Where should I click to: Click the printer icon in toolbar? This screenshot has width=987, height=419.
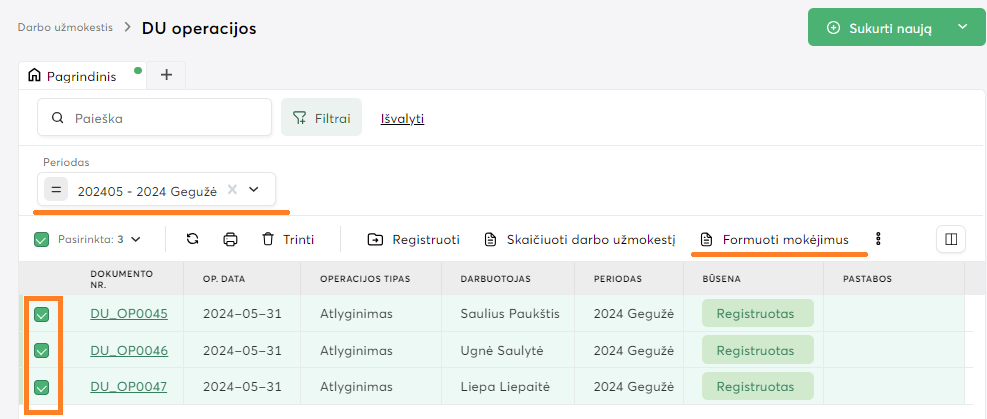tap(230, 239)
